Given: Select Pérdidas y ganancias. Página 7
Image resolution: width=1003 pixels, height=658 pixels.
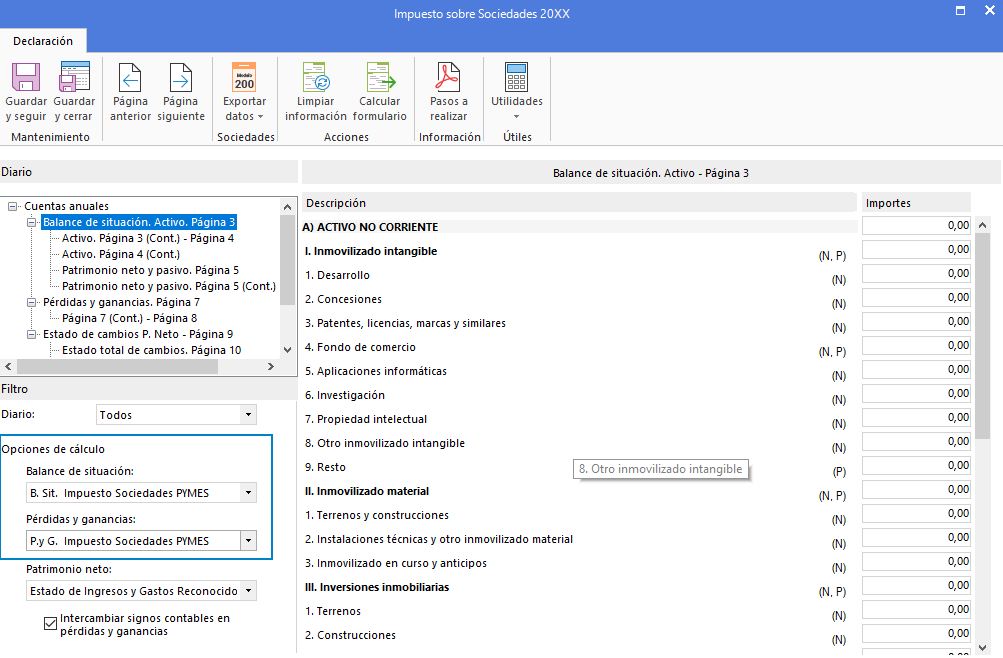Looking at the screenshot, I should (x=122, y=302).
